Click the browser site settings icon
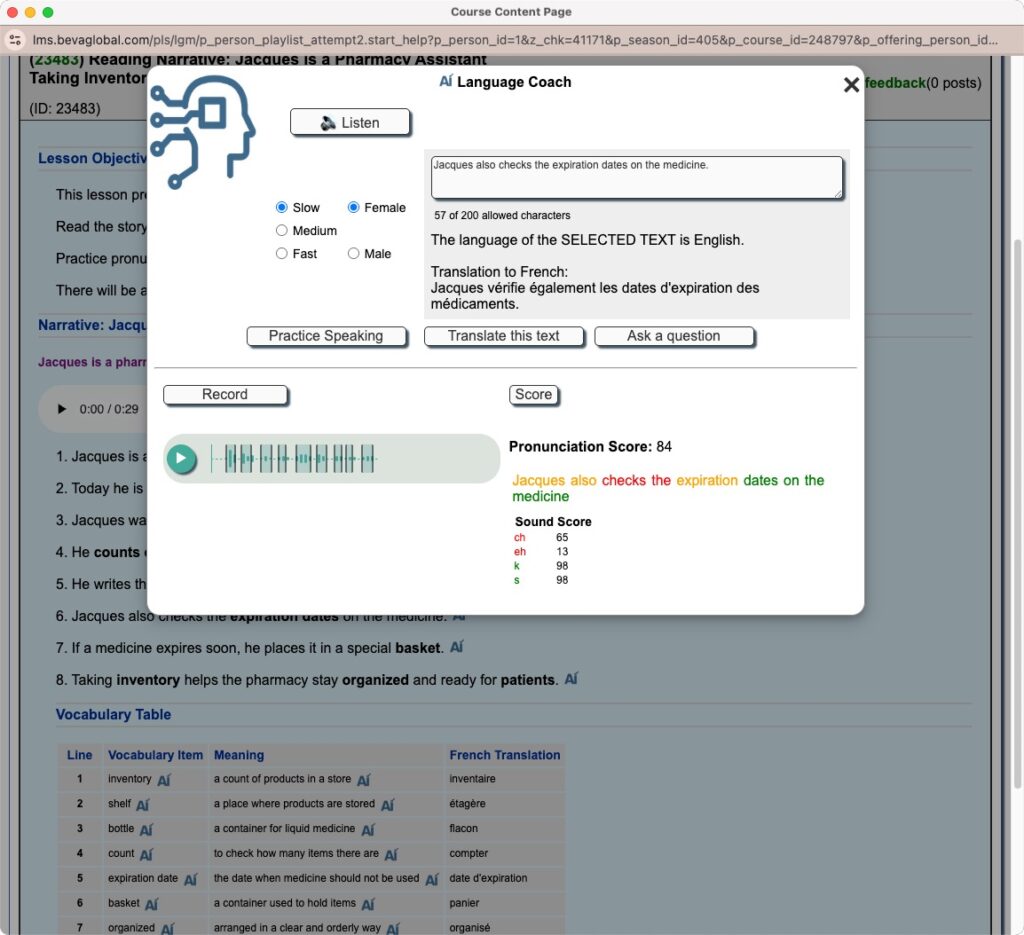This screenshot has width=1024, height=935. (x=15, y=40)
